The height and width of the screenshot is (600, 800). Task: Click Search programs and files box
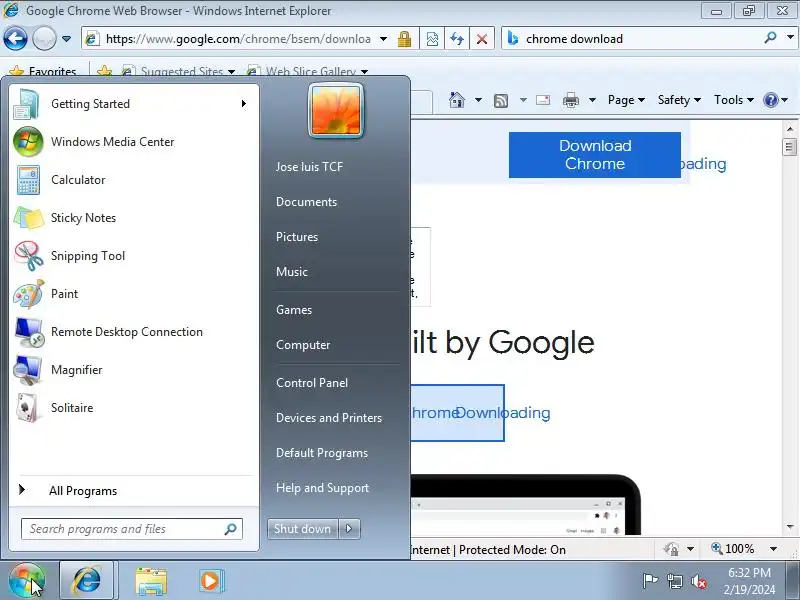132,529
